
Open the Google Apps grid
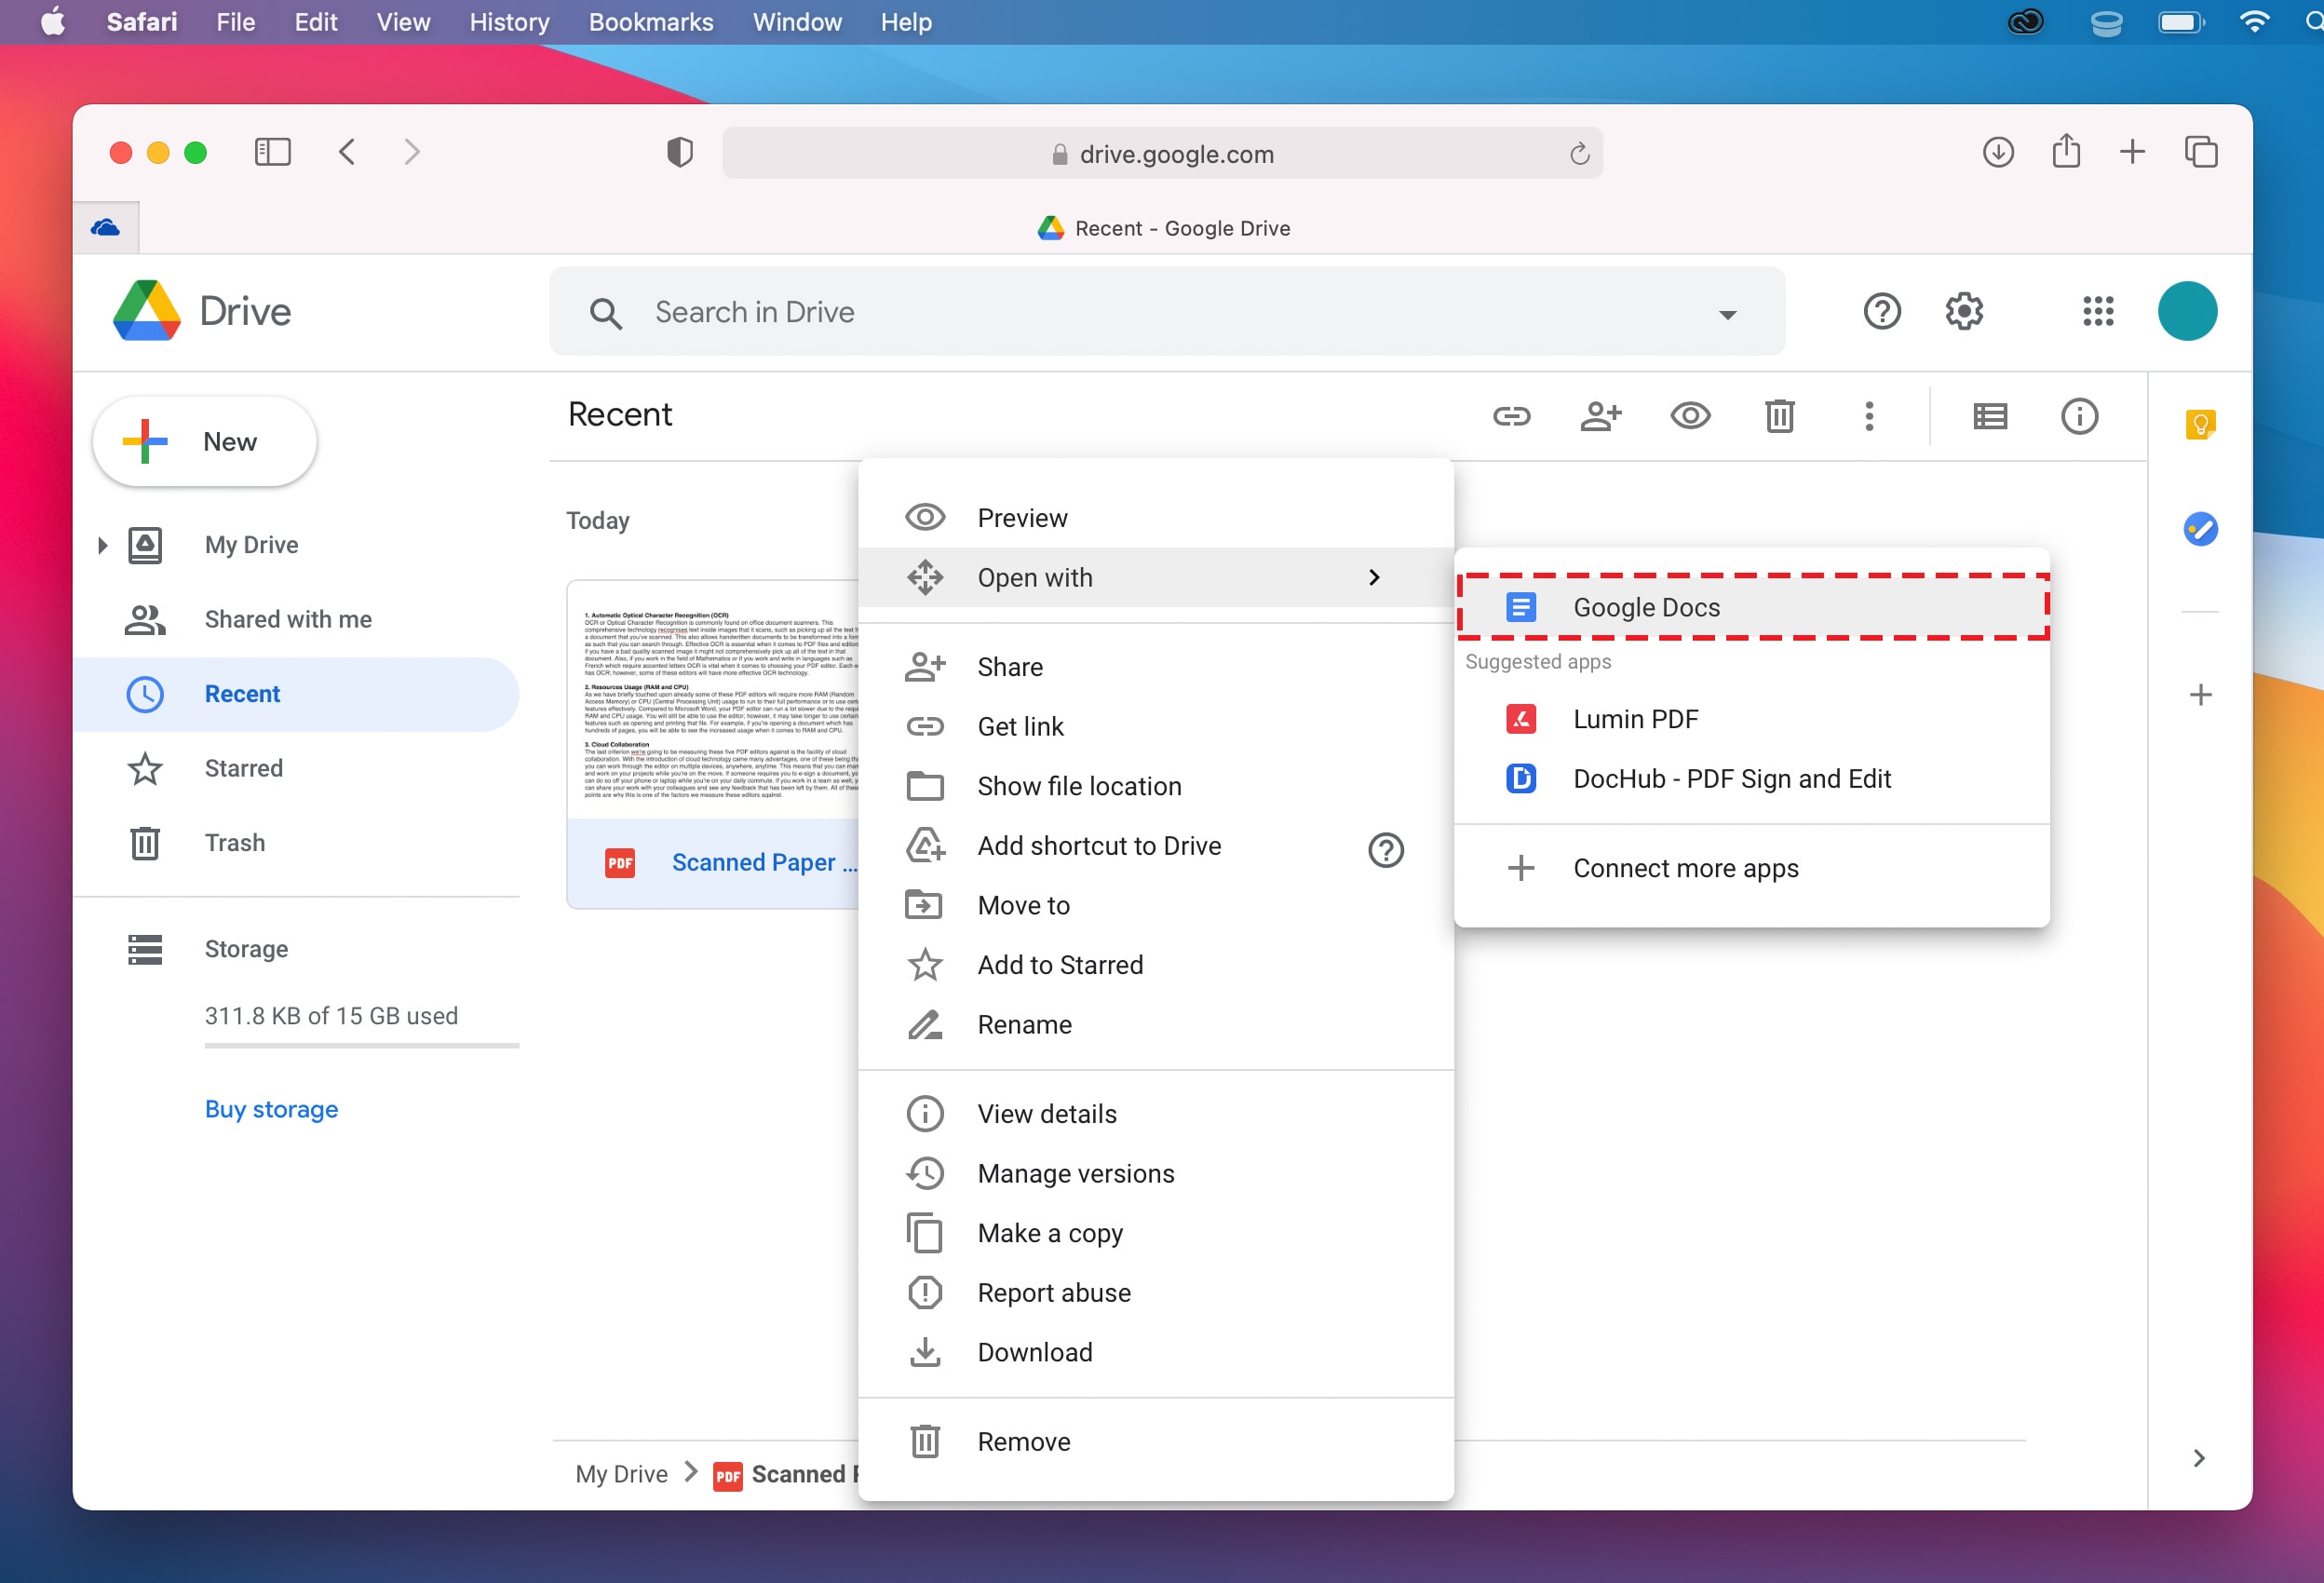point(2097,311)
